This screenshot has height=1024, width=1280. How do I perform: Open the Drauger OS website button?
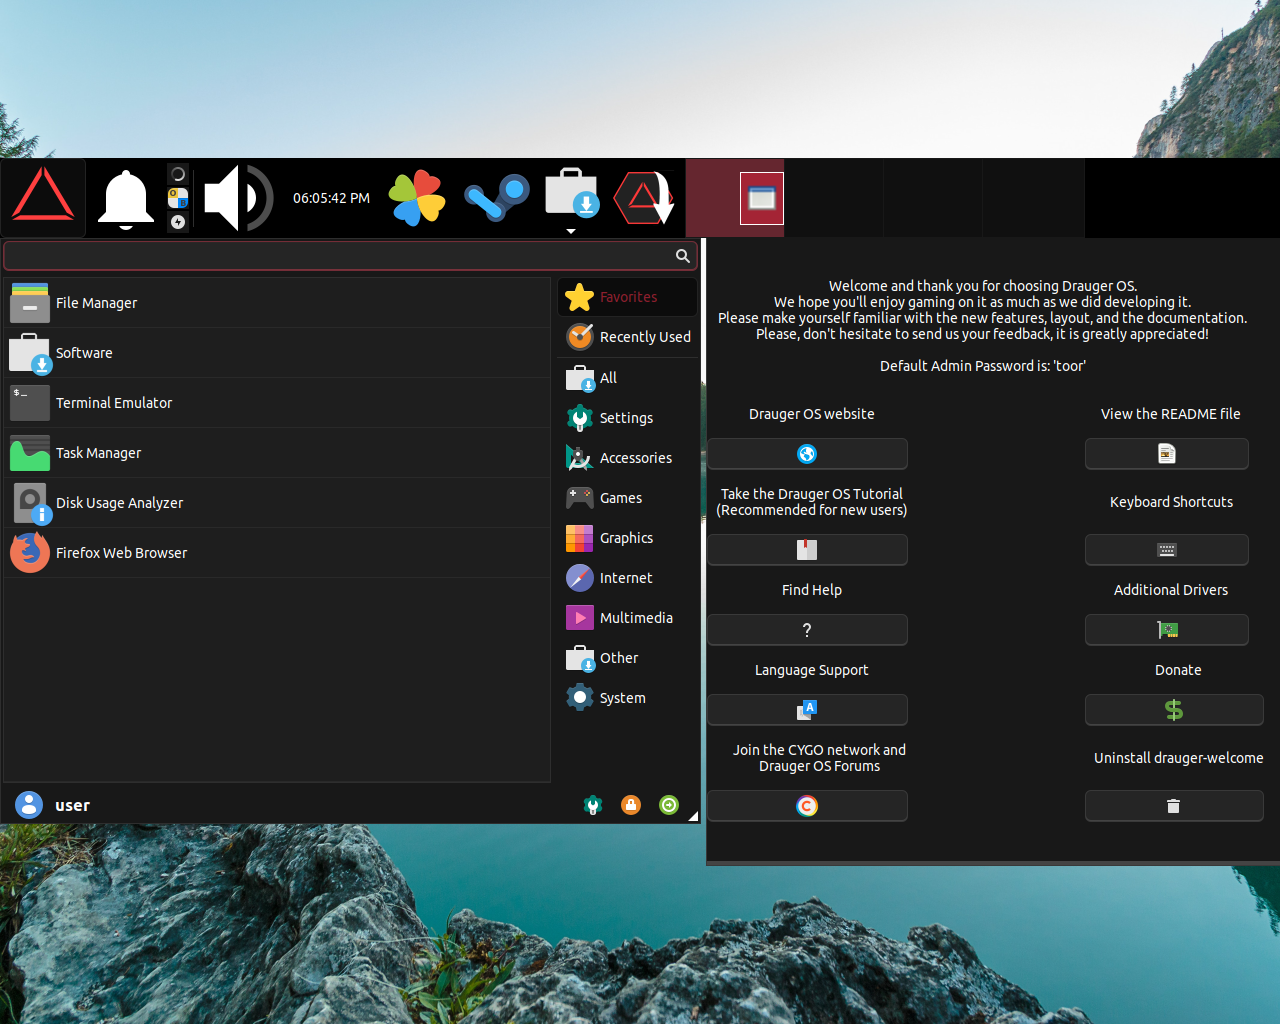pyautogui.click(x=807, y=454)
